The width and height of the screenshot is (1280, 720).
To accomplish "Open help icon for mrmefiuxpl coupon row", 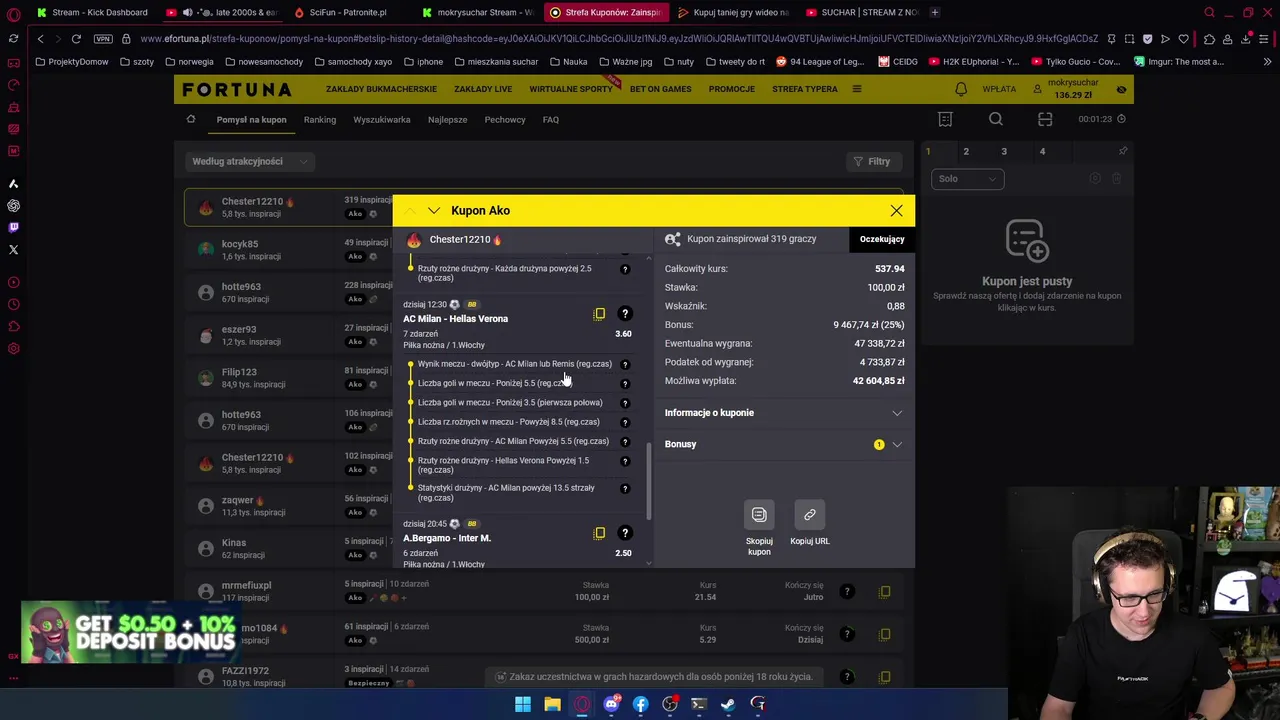I will point(847,592).
